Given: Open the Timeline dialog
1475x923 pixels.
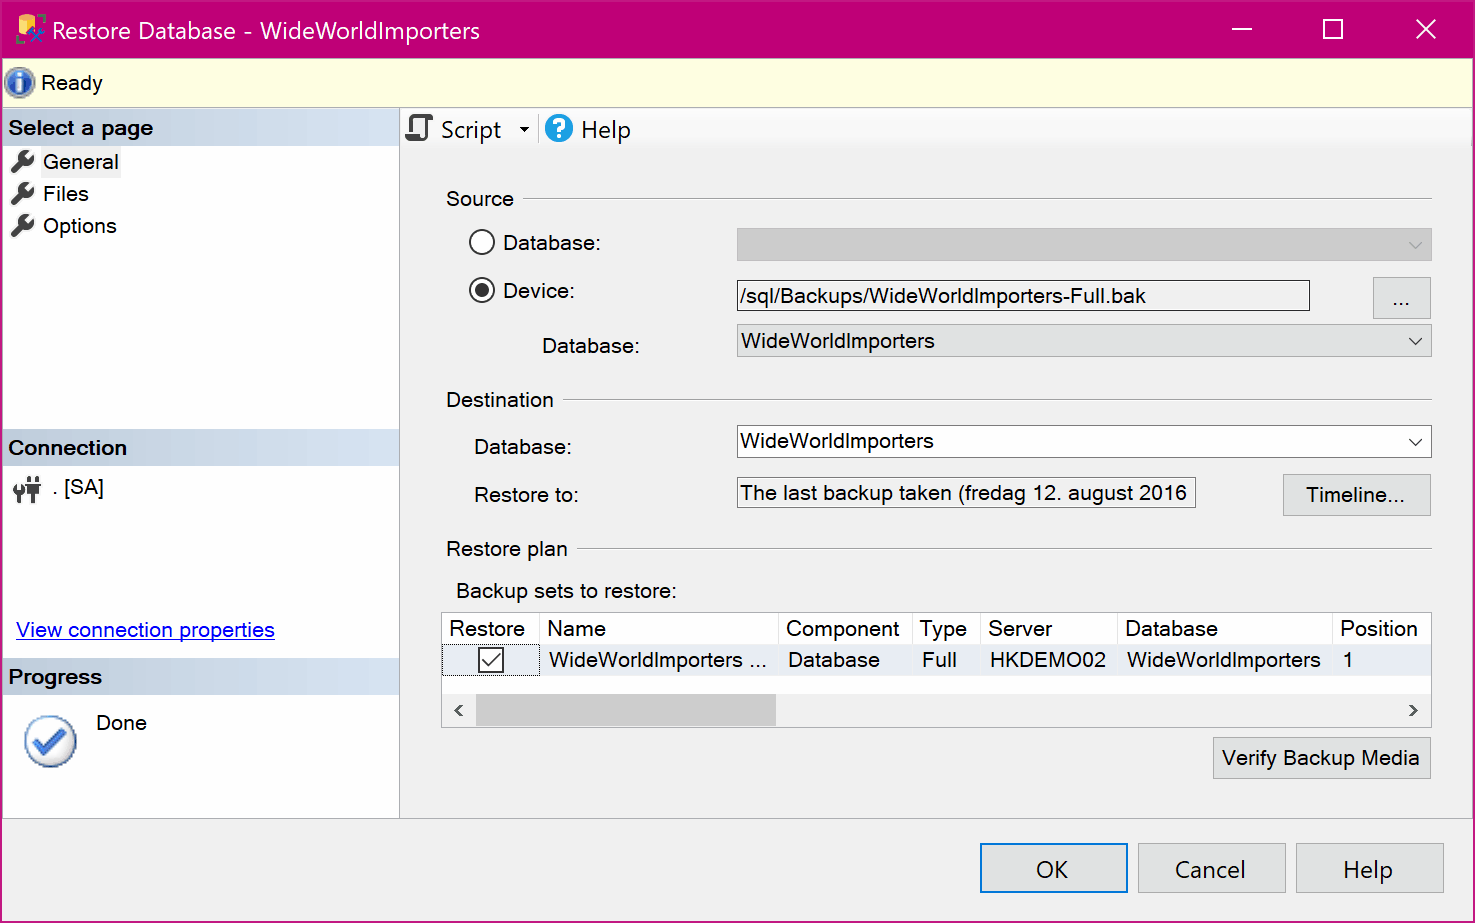Looking at the screenshot, I should pyautogui.click(x=1356, y=494).
